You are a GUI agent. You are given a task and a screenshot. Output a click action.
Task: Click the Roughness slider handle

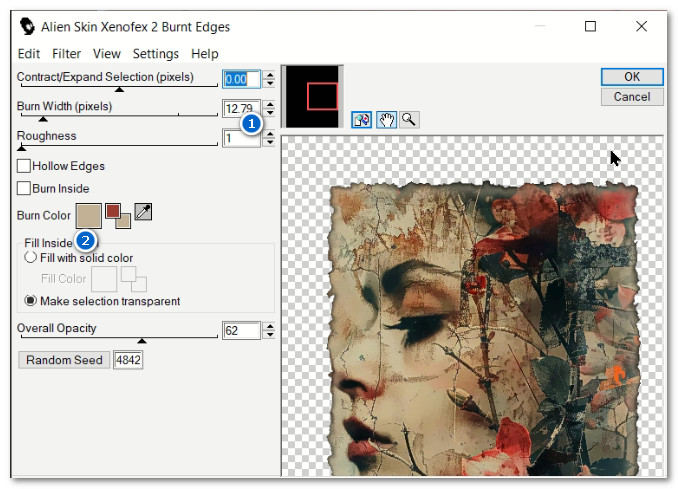pos(21,148)
